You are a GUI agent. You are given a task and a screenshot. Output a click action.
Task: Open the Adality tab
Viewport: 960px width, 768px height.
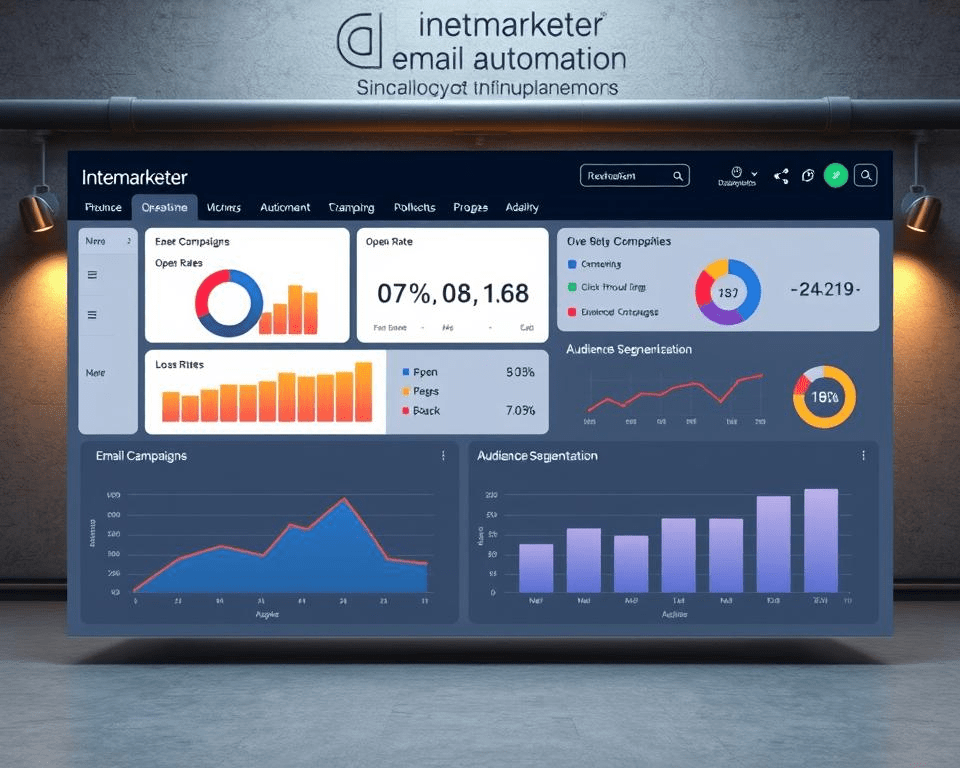[x=522, y=208]
